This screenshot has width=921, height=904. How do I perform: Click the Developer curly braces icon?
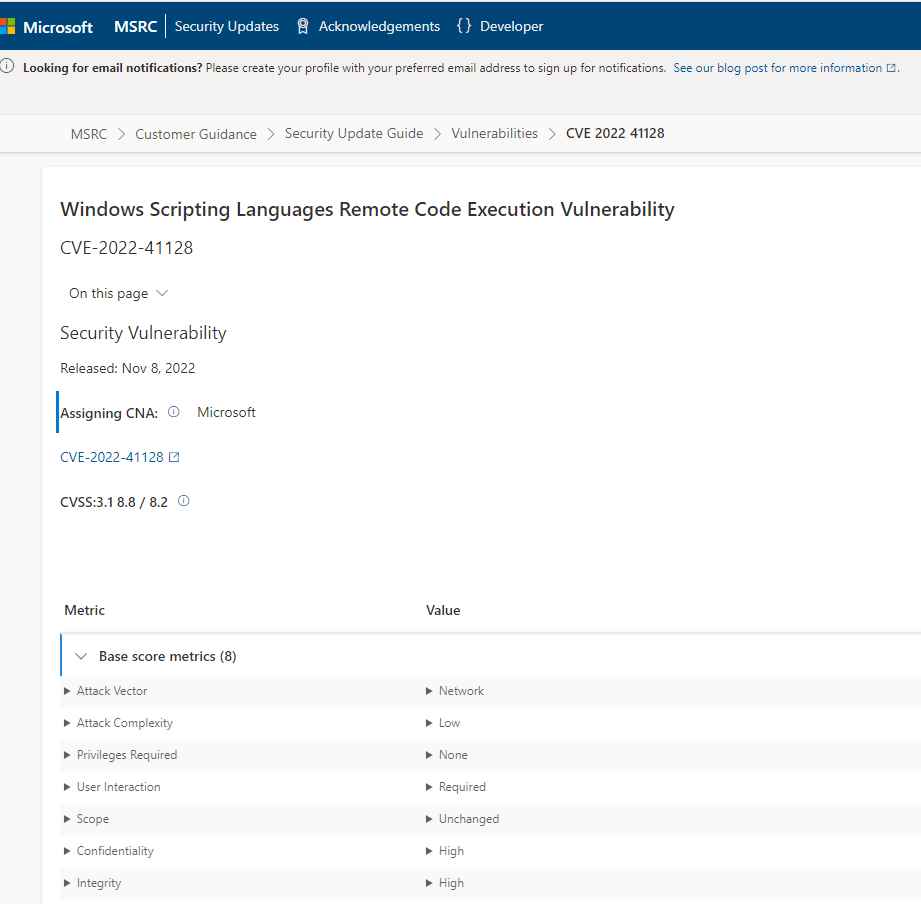464,26
